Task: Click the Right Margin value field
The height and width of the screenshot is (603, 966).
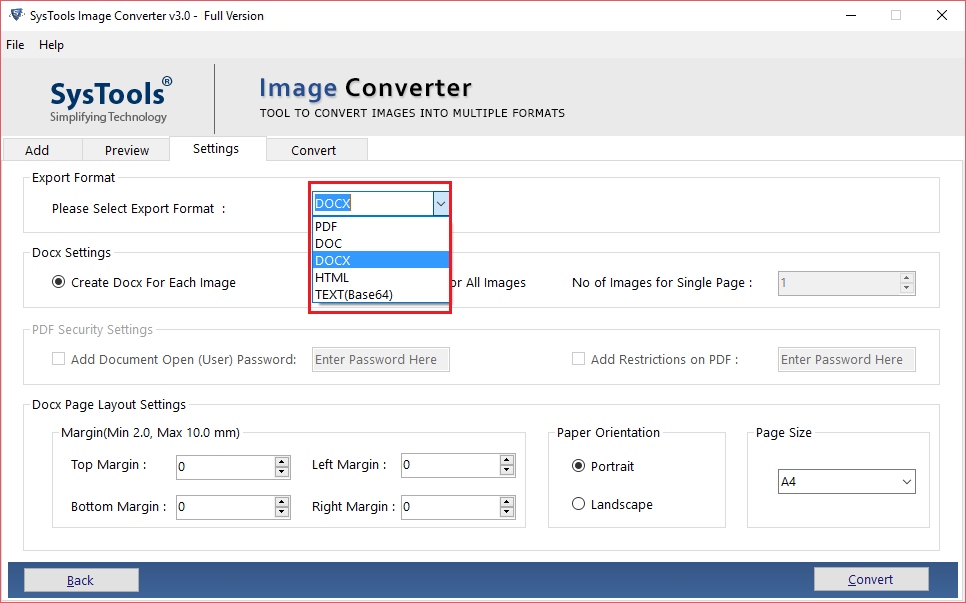Action: click(x=450, y=507)
